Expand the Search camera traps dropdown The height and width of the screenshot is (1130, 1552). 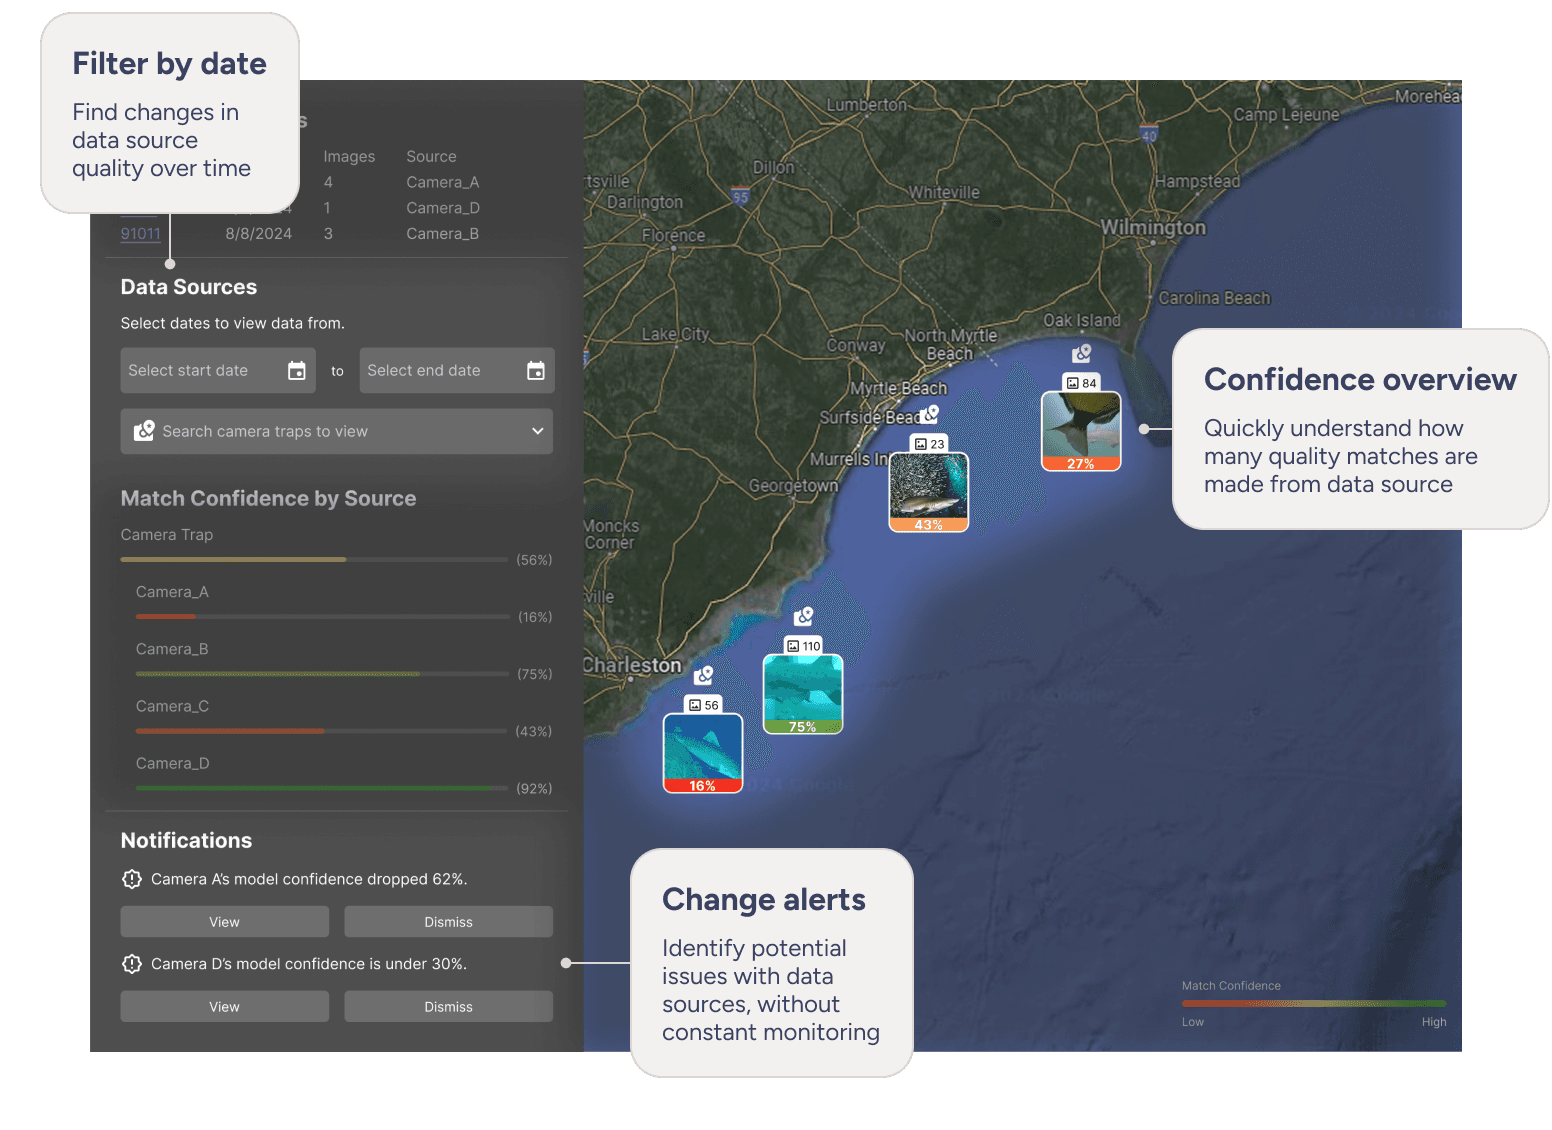[537, 431]
